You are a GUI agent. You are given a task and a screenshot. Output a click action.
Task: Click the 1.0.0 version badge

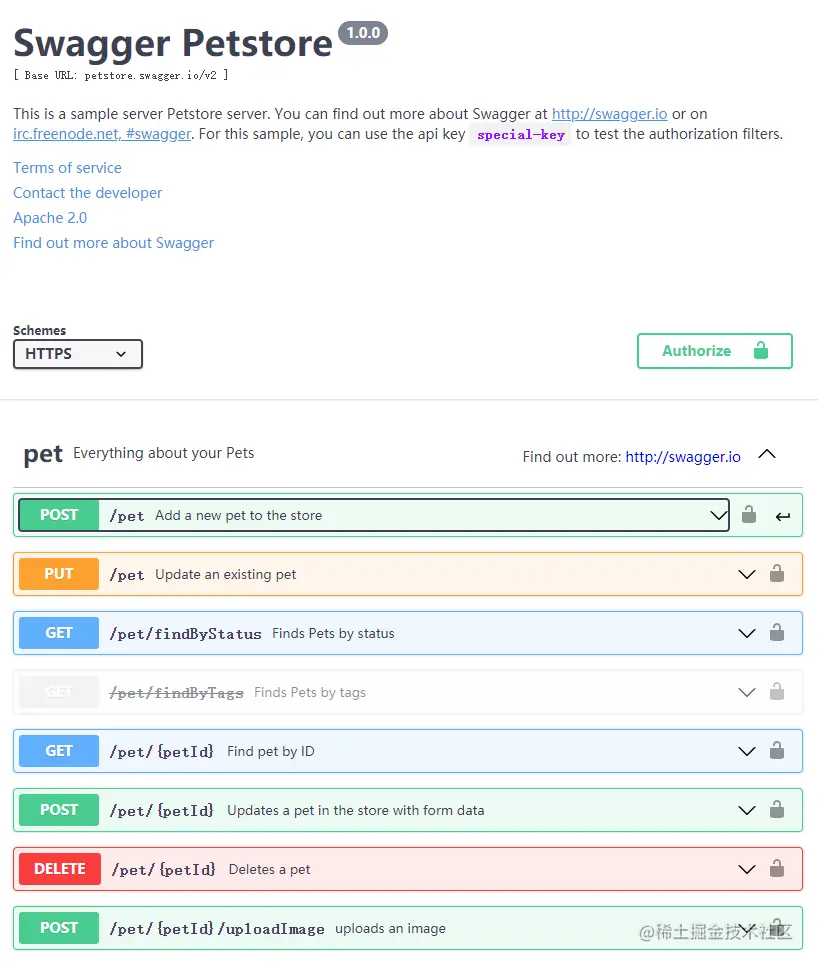(x=363, y=33)
